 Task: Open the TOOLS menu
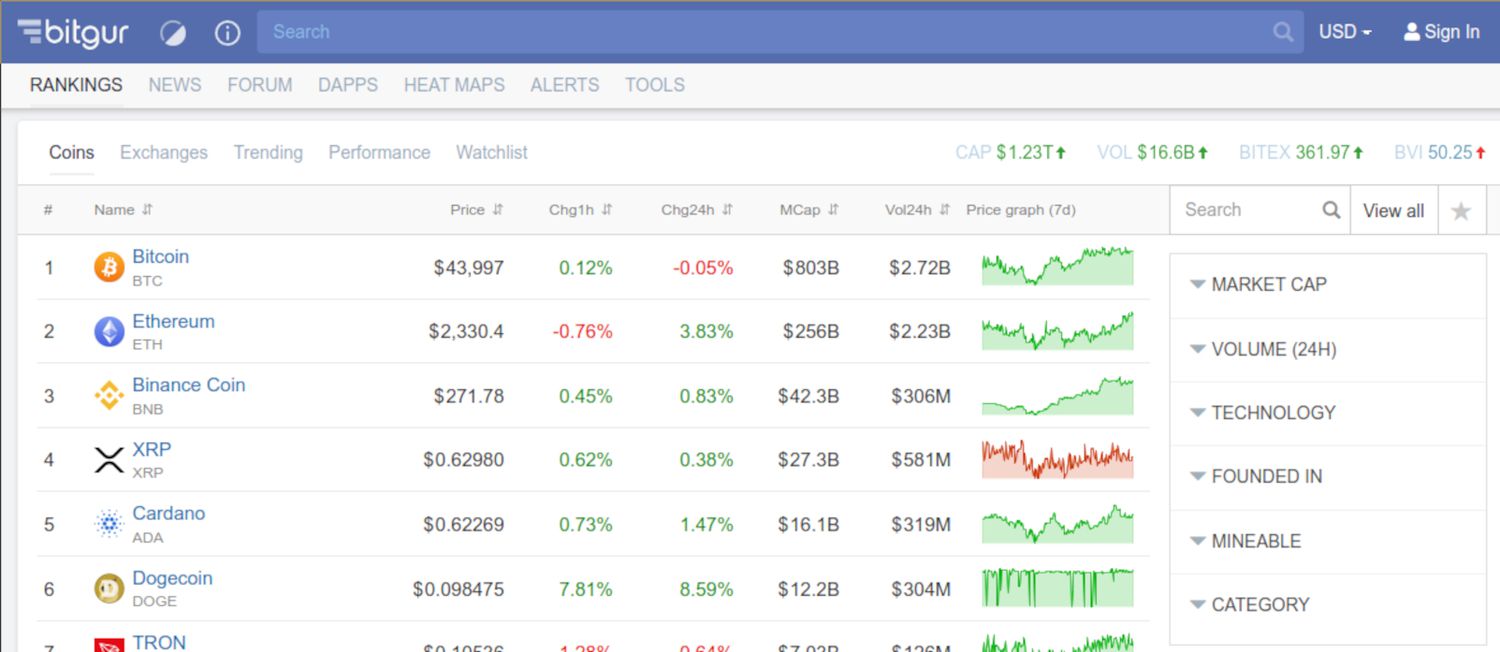click(x=655, y=85)
